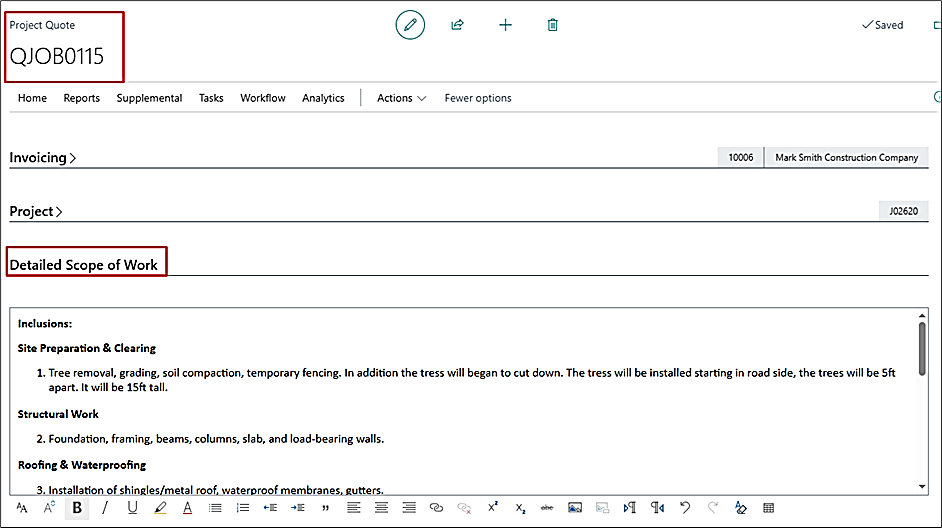Expand the Invoicing section

point(43,158)
